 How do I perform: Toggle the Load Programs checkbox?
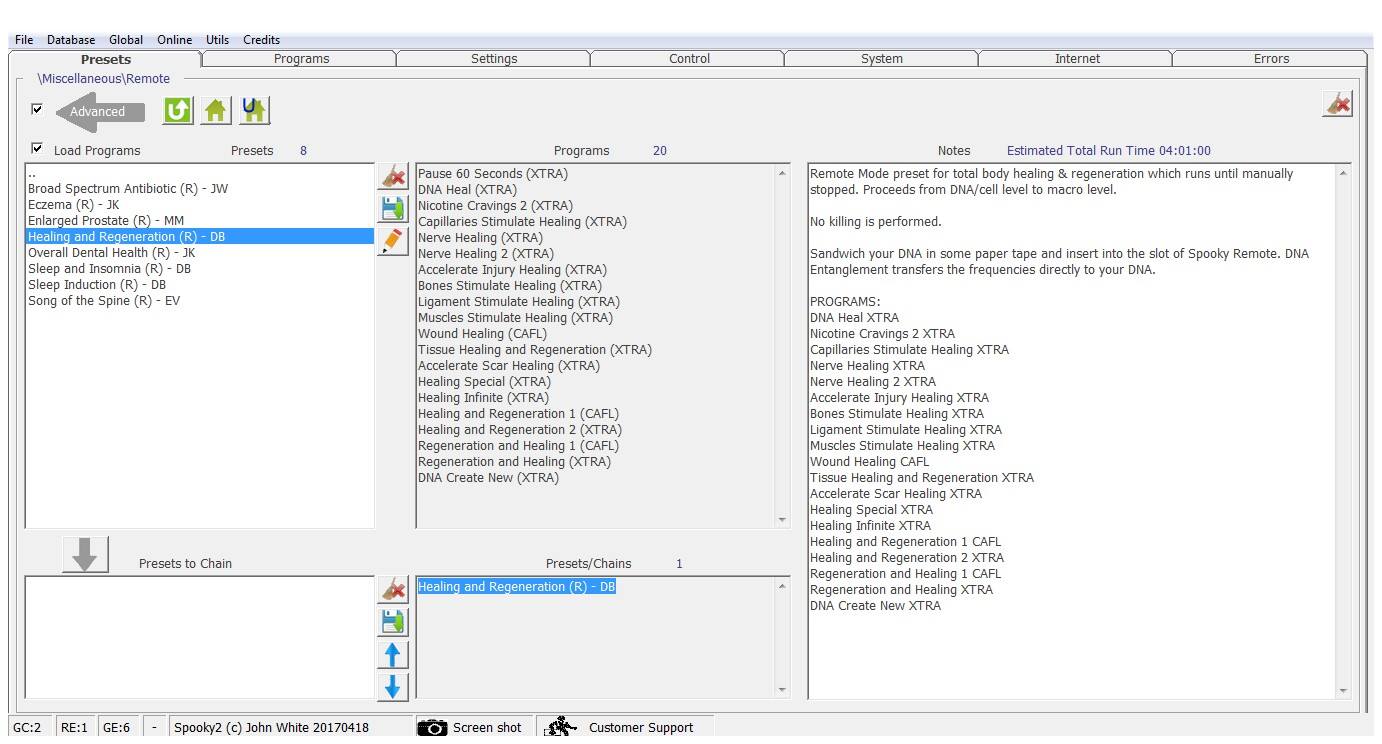click(x=38, y=149)
